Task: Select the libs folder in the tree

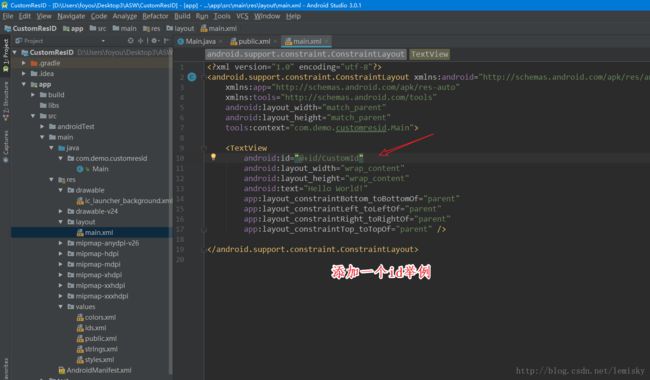Action: (49, 105)
